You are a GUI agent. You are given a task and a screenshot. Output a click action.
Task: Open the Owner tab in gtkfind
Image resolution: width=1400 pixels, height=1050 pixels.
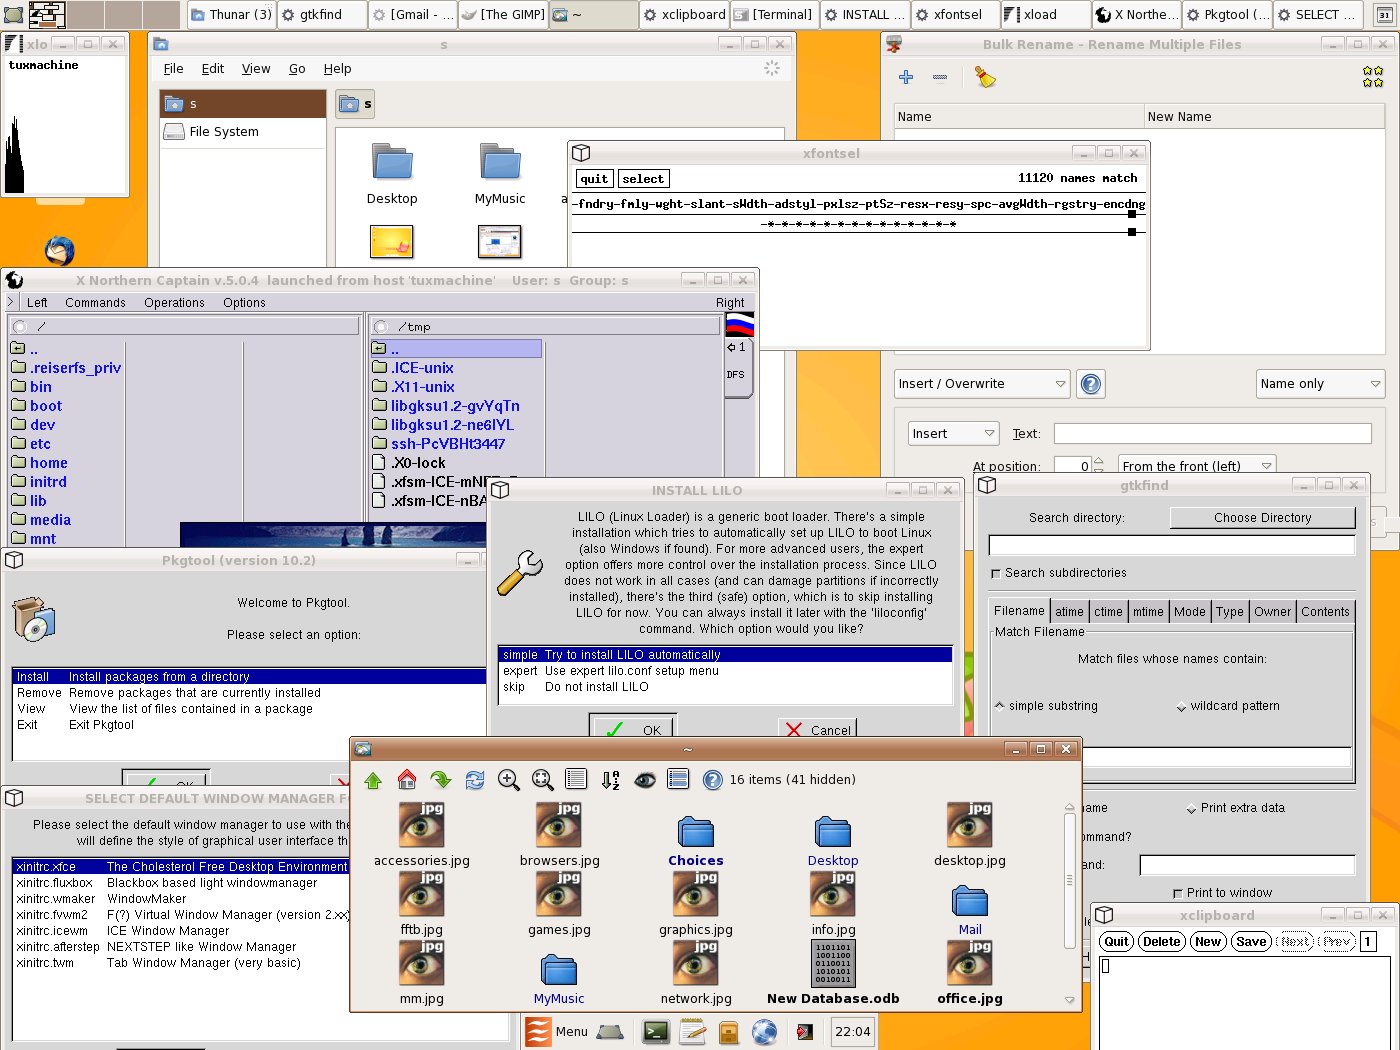[x=1272, y=612]
